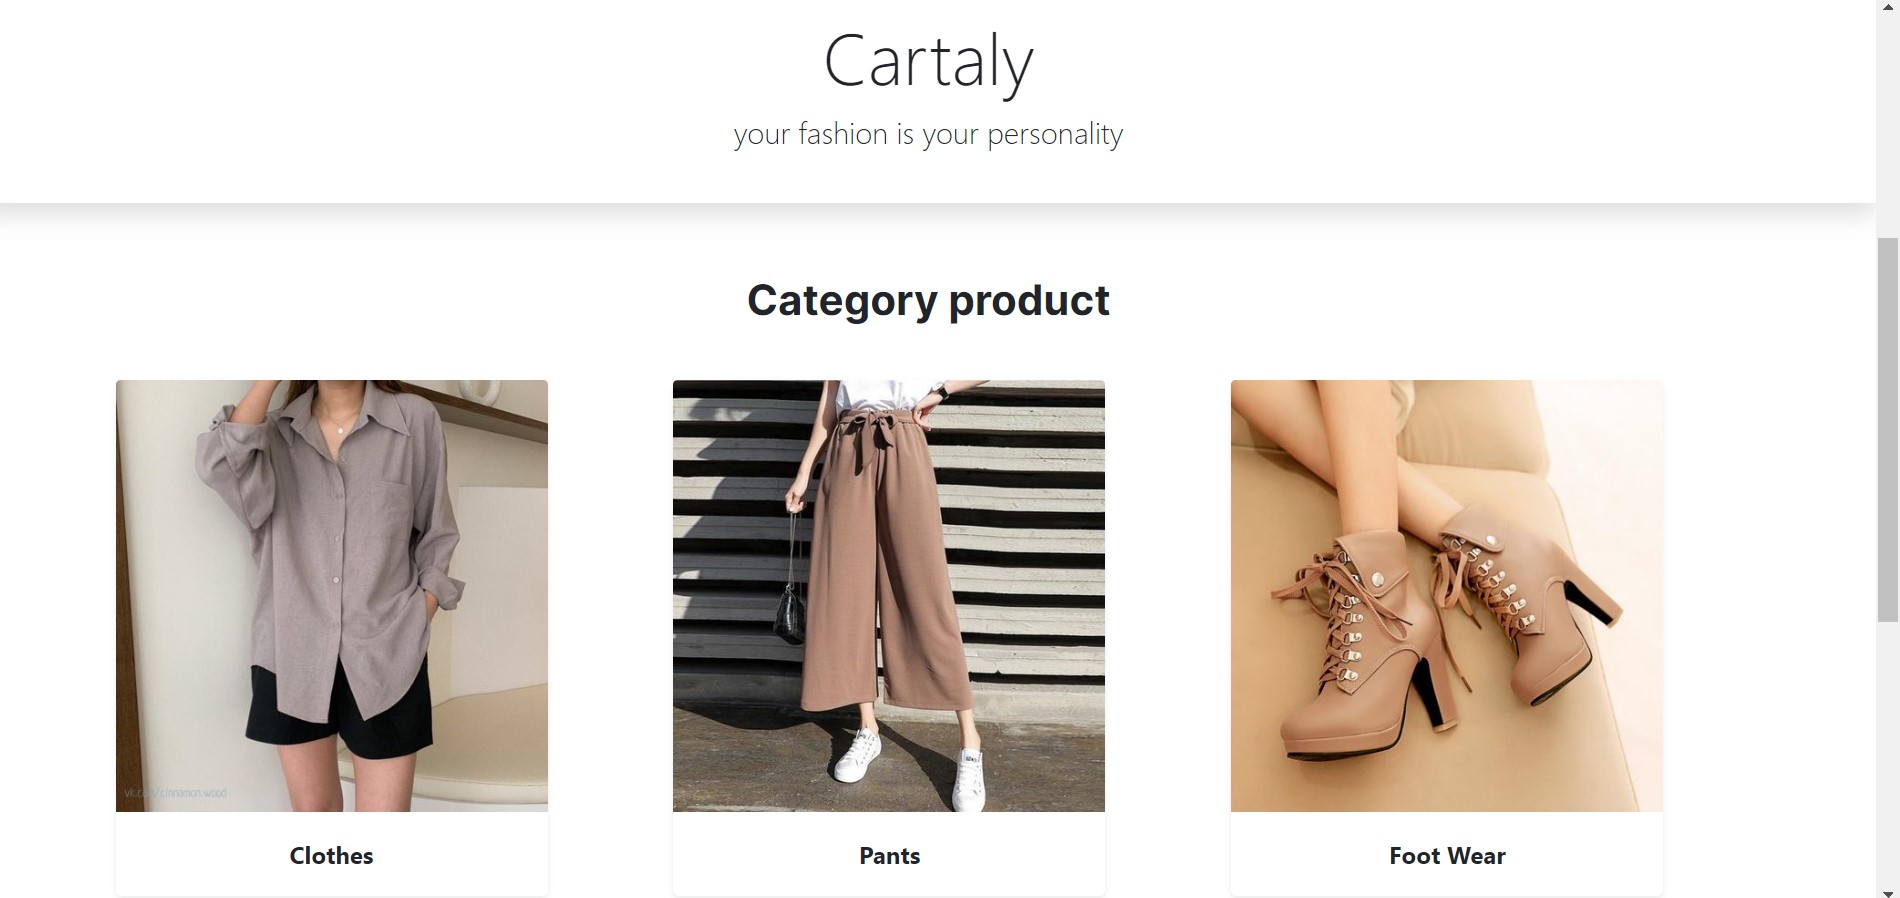Click the scrollbar up arrow
1900x898 pixels.
[1888, 8]
